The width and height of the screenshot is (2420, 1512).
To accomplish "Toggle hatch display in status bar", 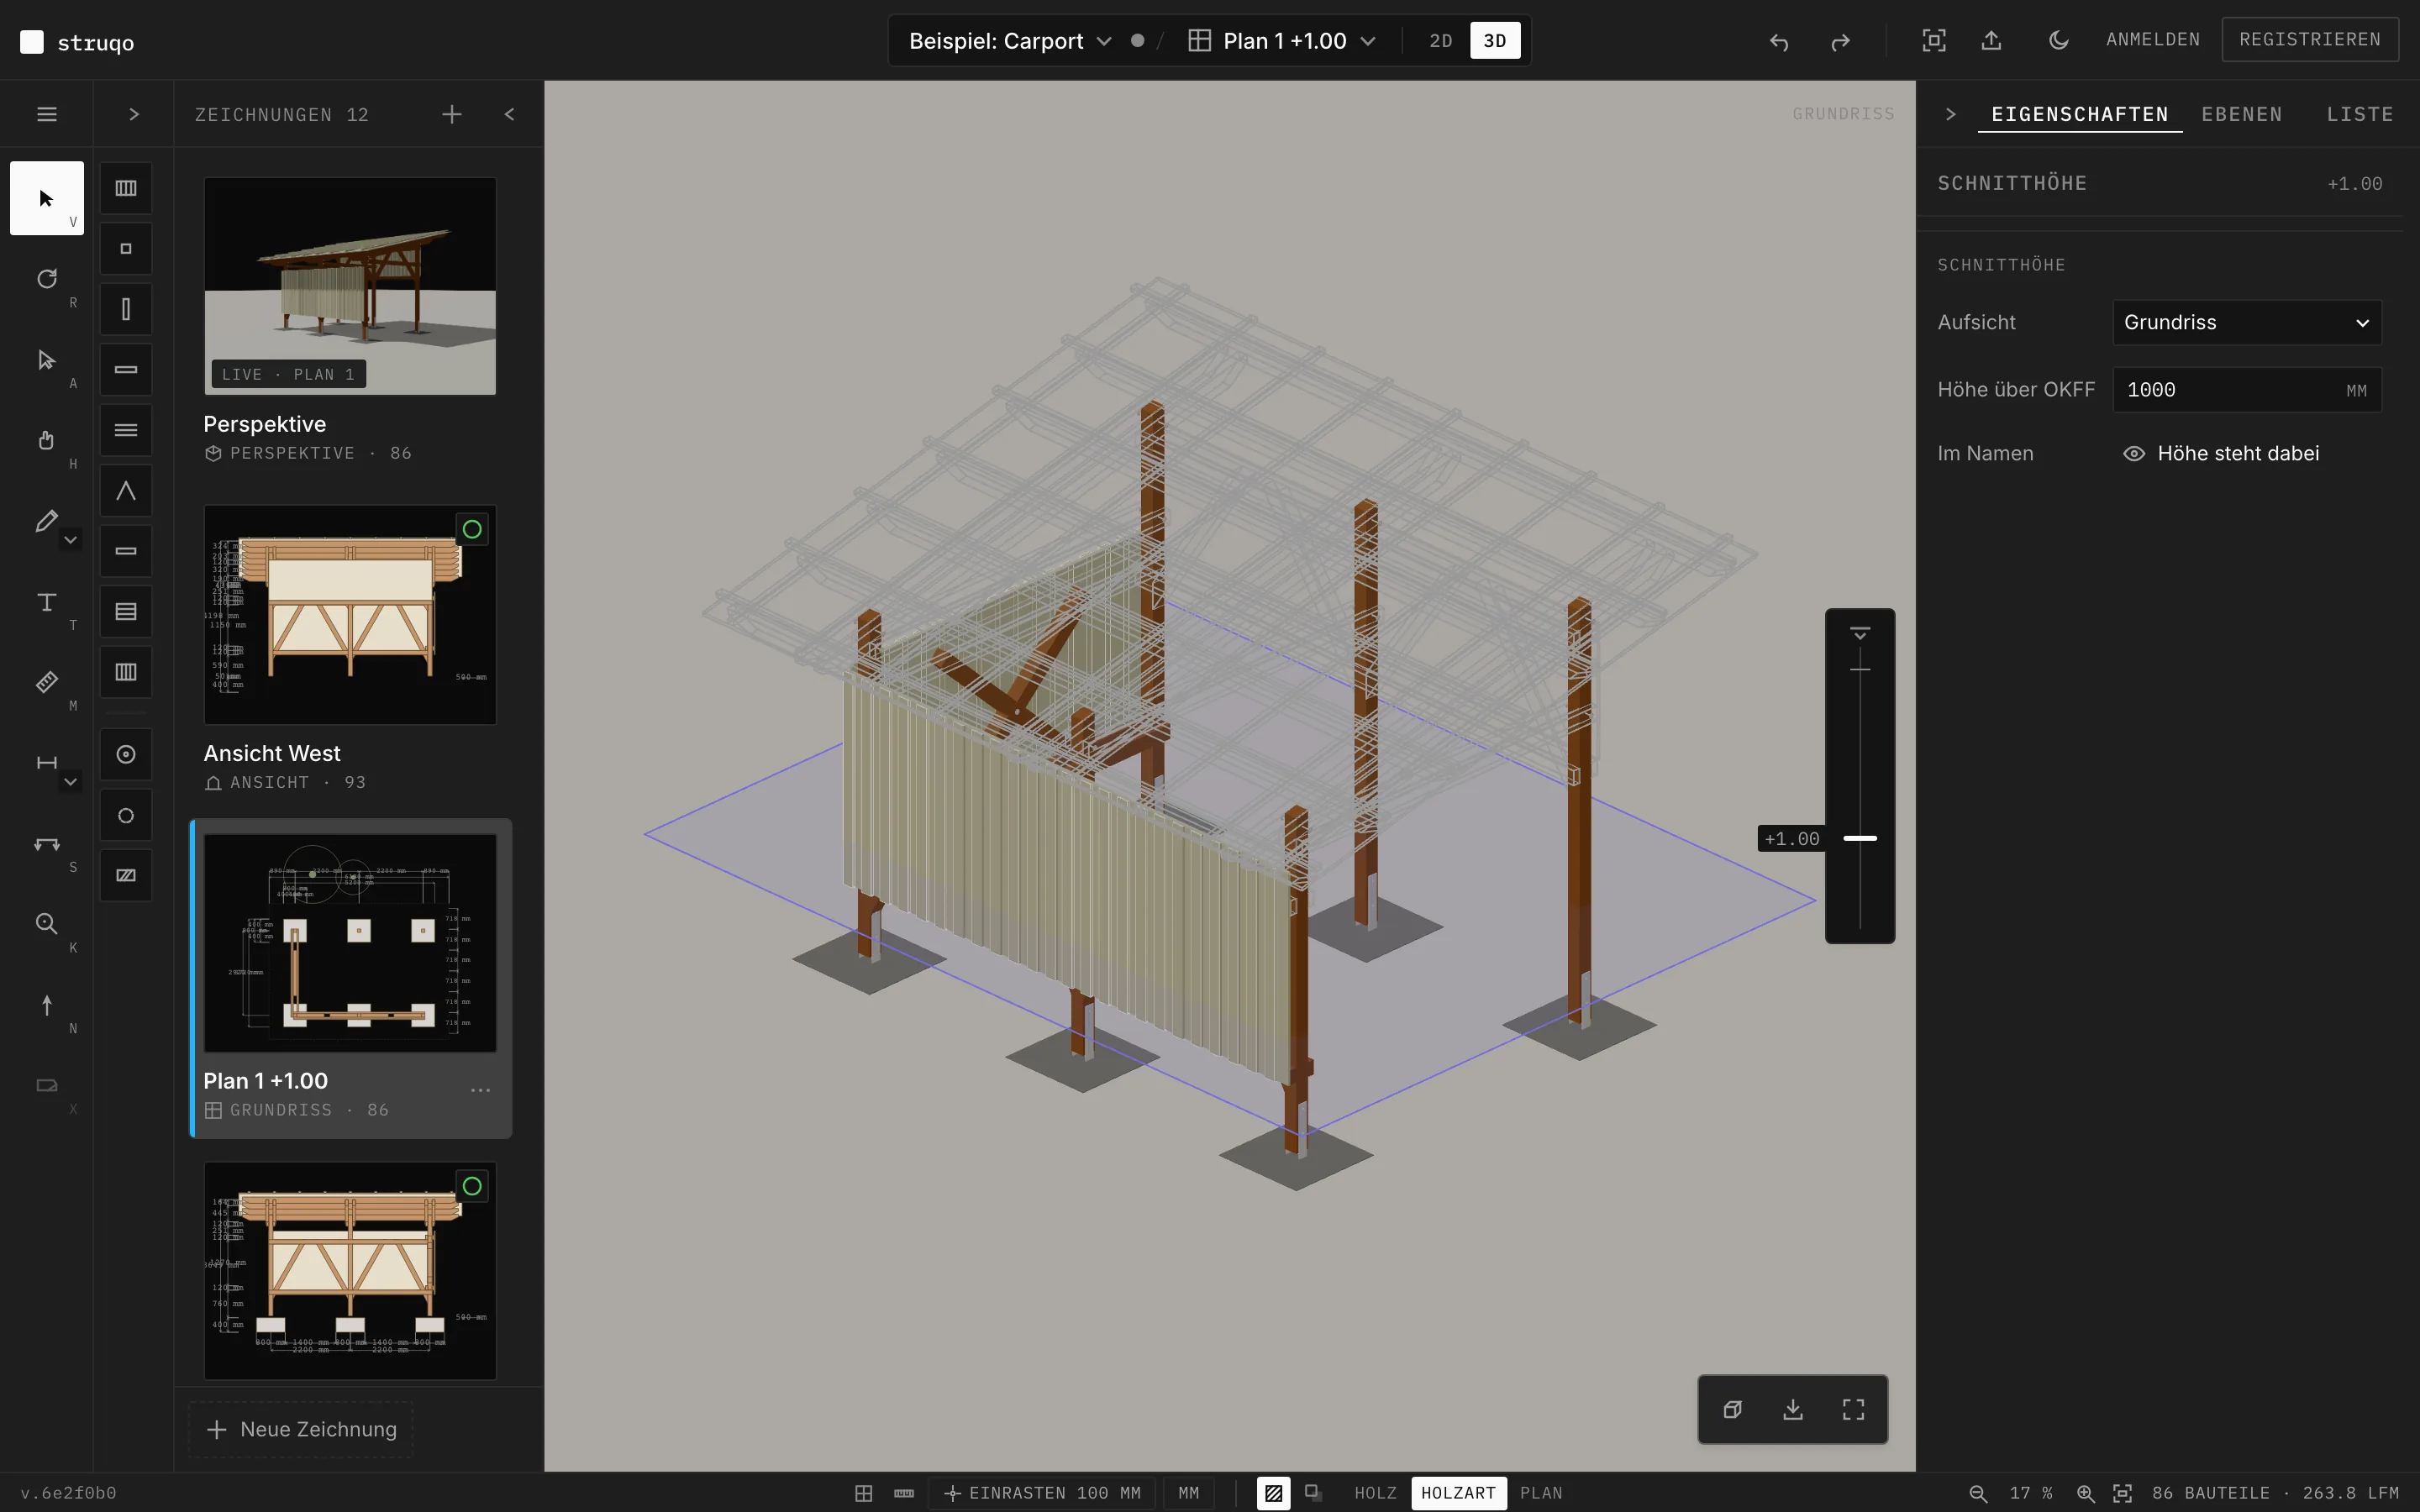I will [x=1273, y=1493].
